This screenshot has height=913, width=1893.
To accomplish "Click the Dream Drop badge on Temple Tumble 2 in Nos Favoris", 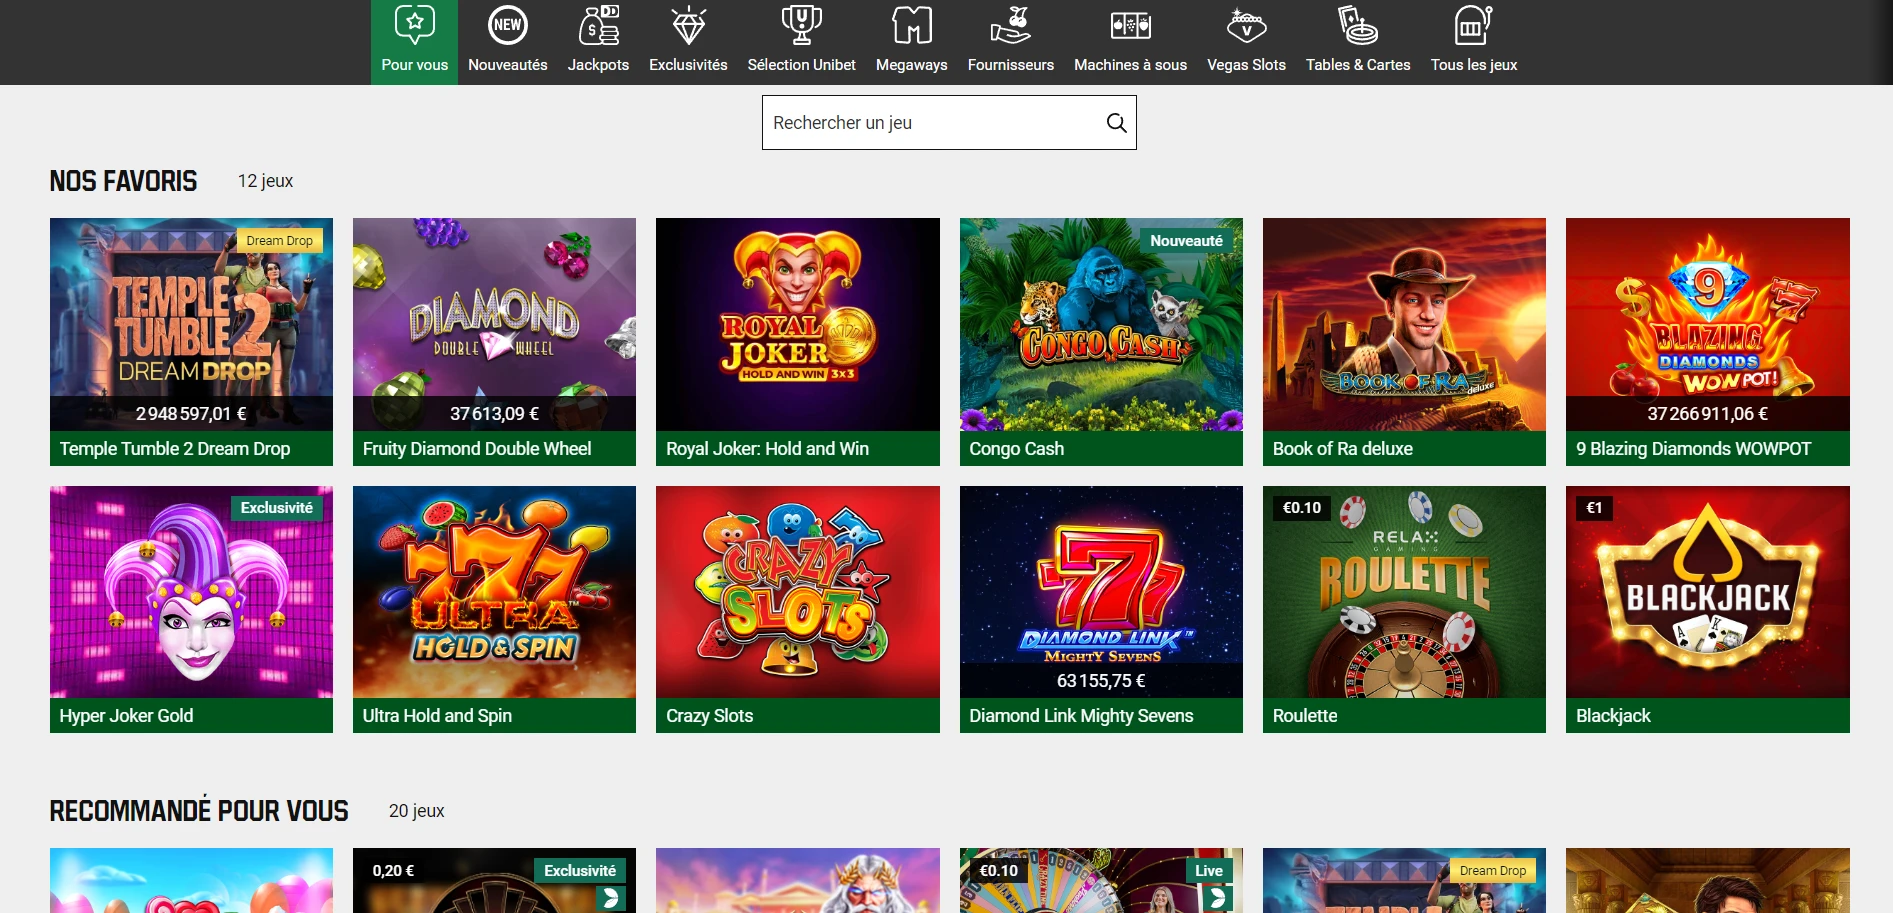I will coord(279,241).
